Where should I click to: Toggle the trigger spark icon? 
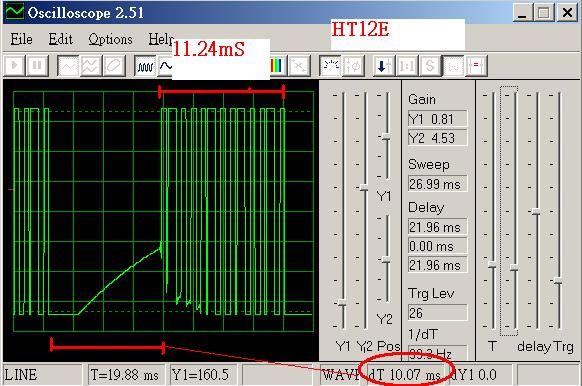pos(330,66)
